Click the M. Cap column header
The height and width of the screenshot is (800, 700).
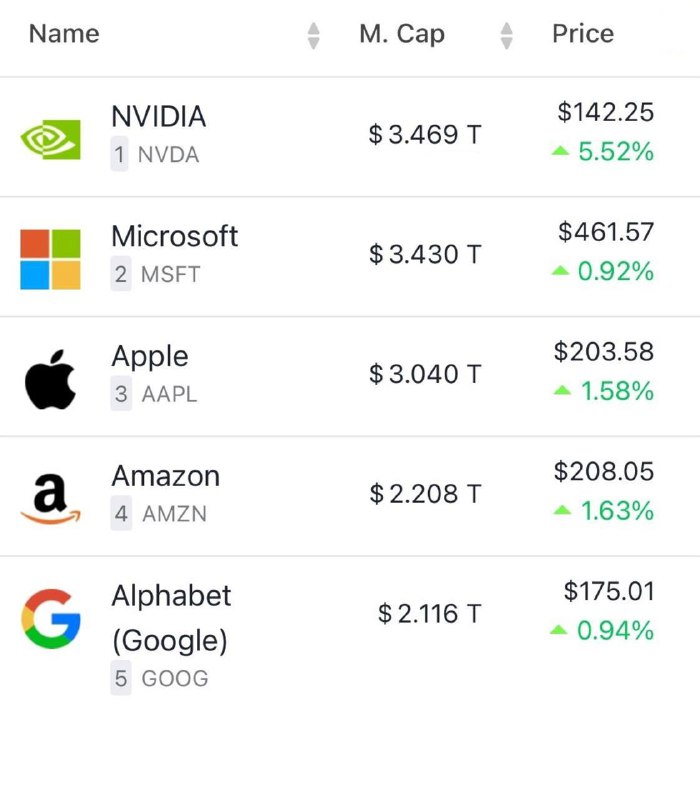pyautogui.click(x=402, y=34)
